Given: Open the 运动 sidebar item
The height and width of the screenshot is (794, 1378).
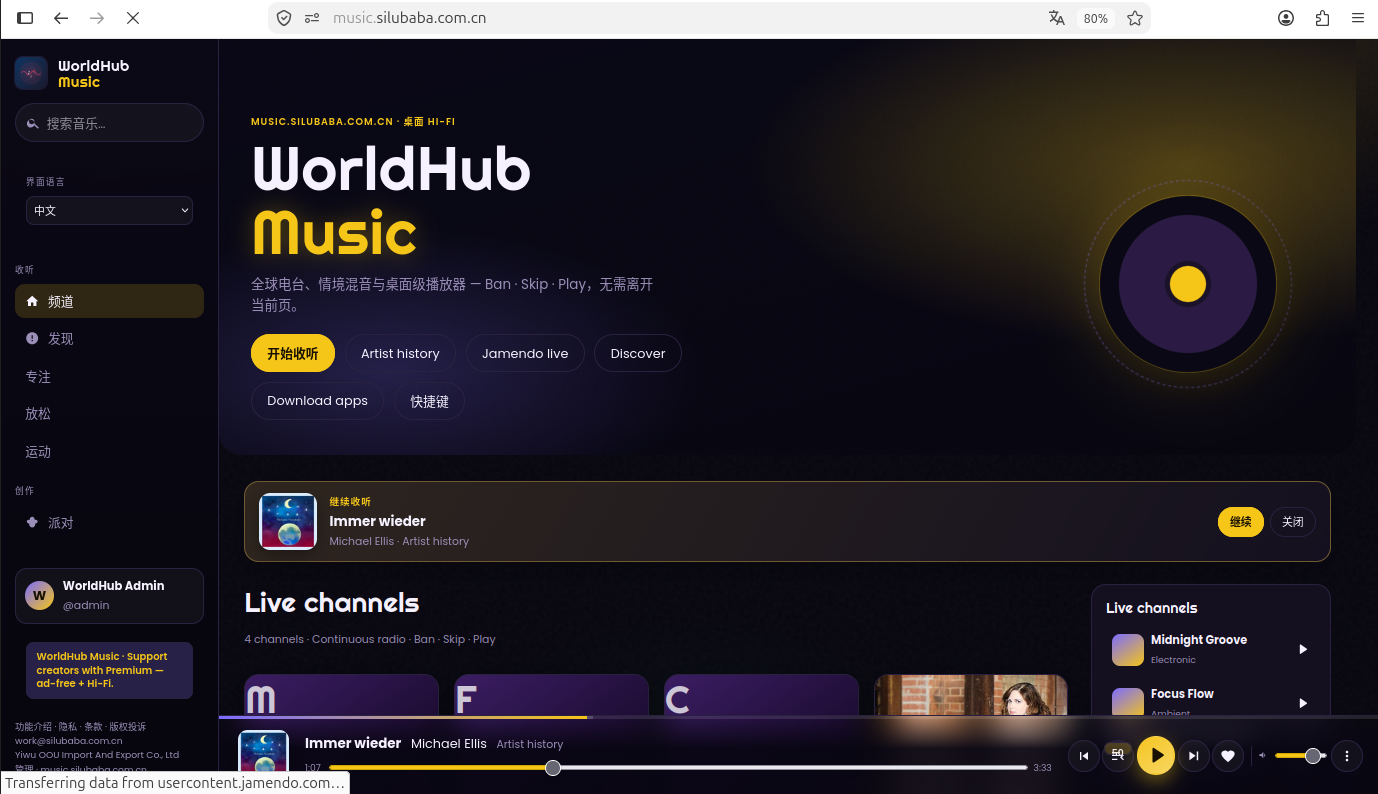Looking at the screenshot, I should tap(109, 451).
